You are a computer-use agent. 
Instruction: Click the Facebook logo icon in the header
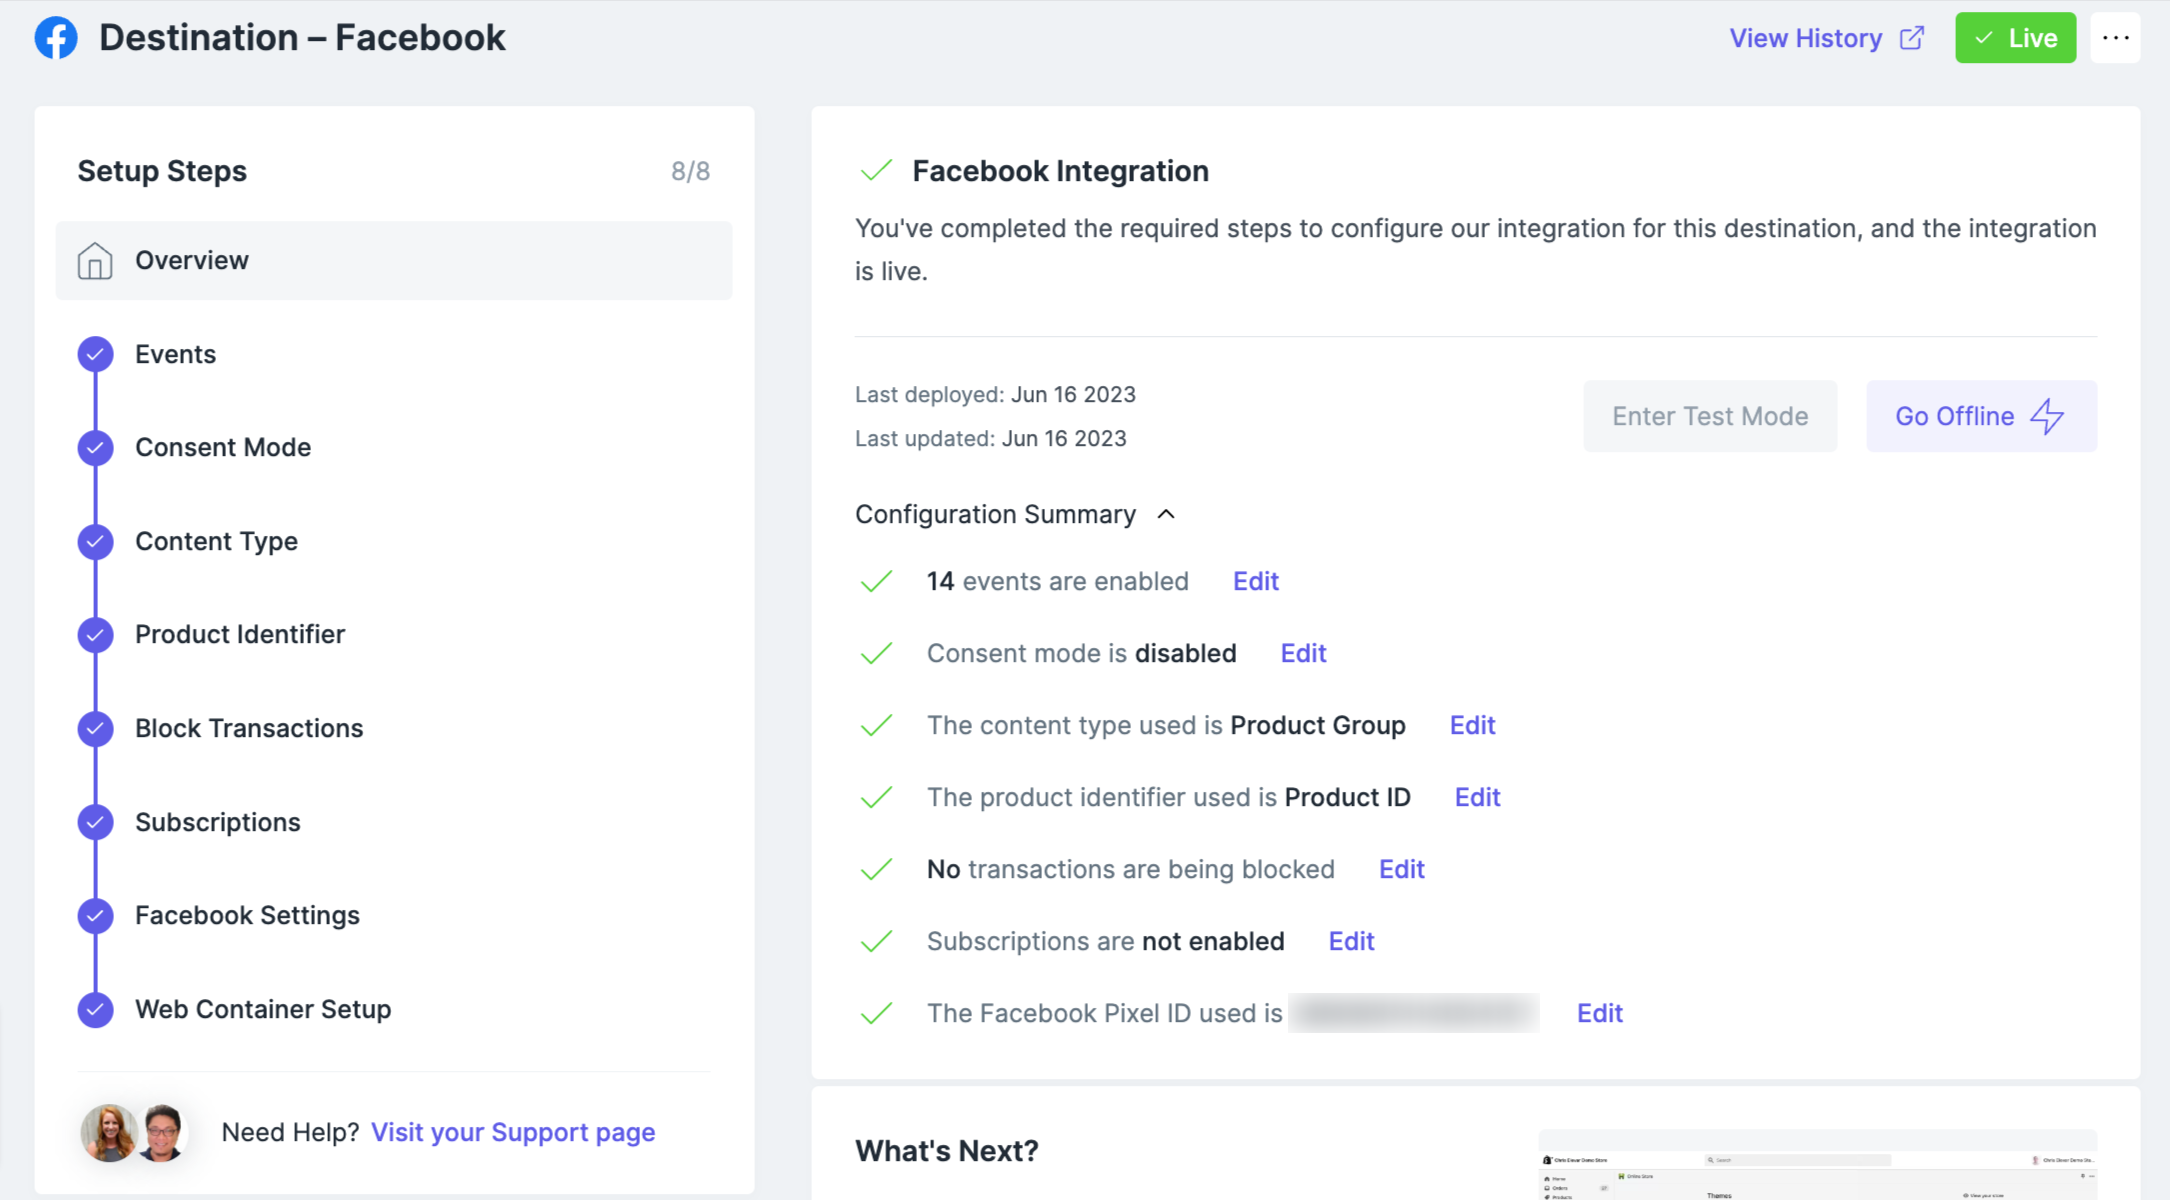click(x=56, y=38)
